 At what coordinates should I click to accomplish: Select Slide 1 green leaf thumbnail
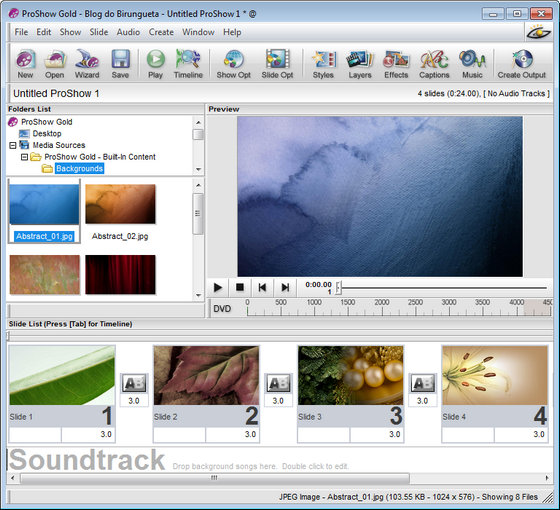point(62,375)
